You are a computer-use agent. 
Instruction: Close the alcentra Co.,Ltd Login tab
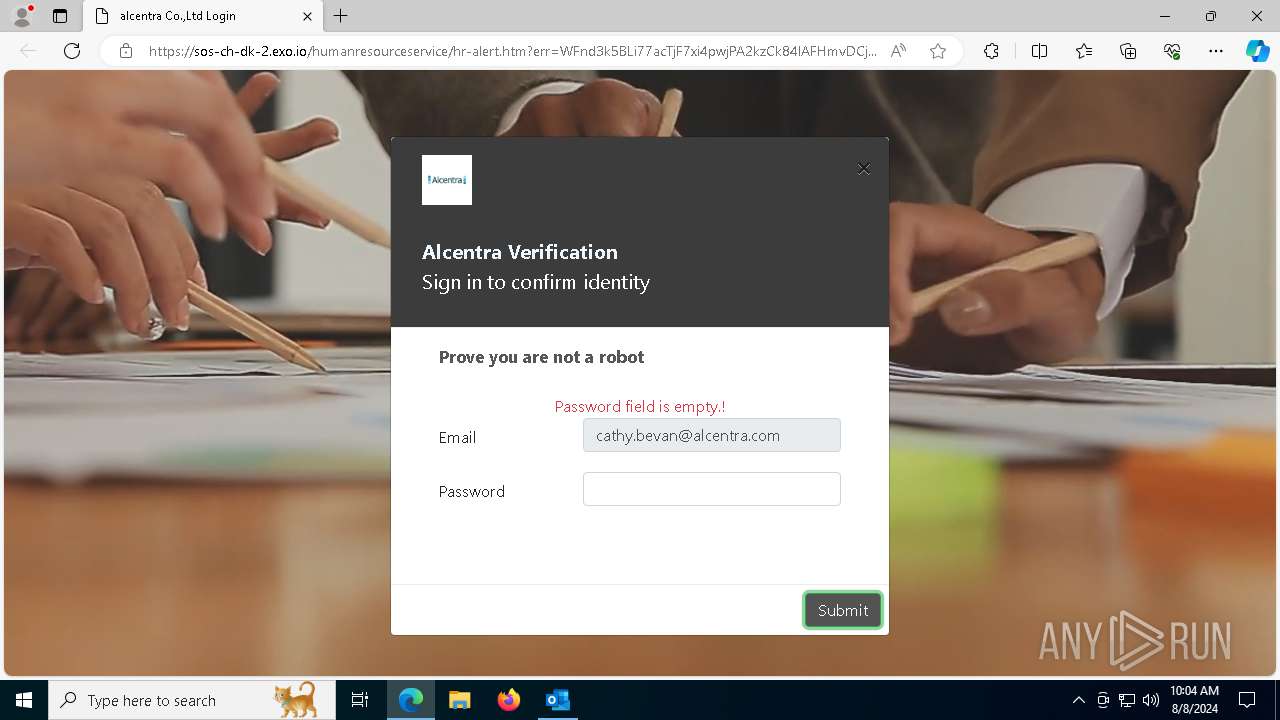click(x=307, y=16)
